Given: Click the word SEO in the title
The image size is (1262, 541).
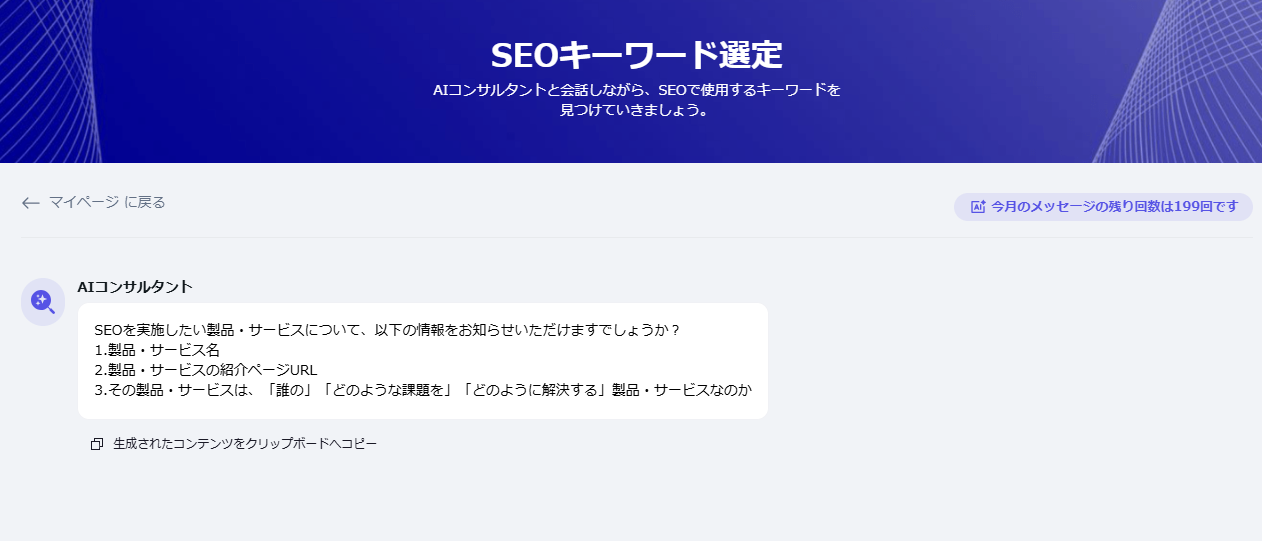Looking at the screenshot, I should (525, 54).
